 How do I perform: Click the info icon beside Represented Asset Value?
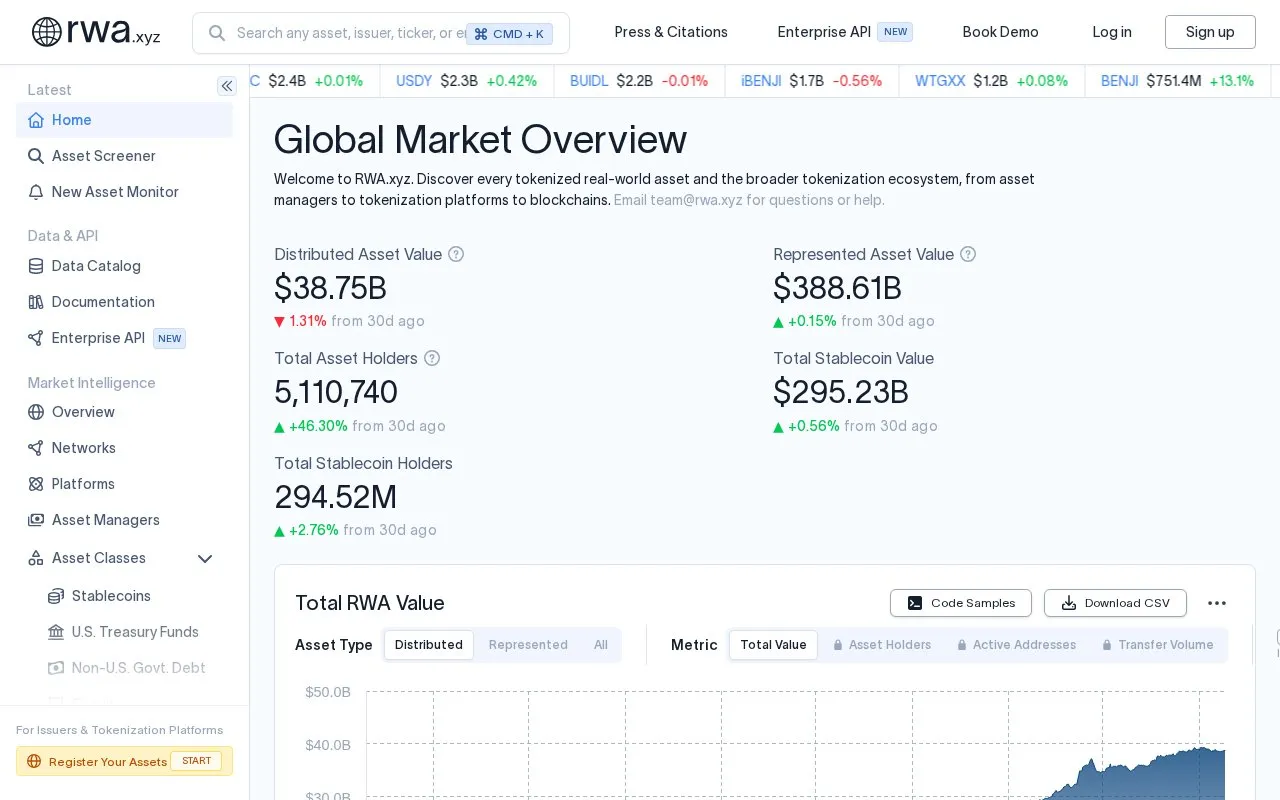968,254
